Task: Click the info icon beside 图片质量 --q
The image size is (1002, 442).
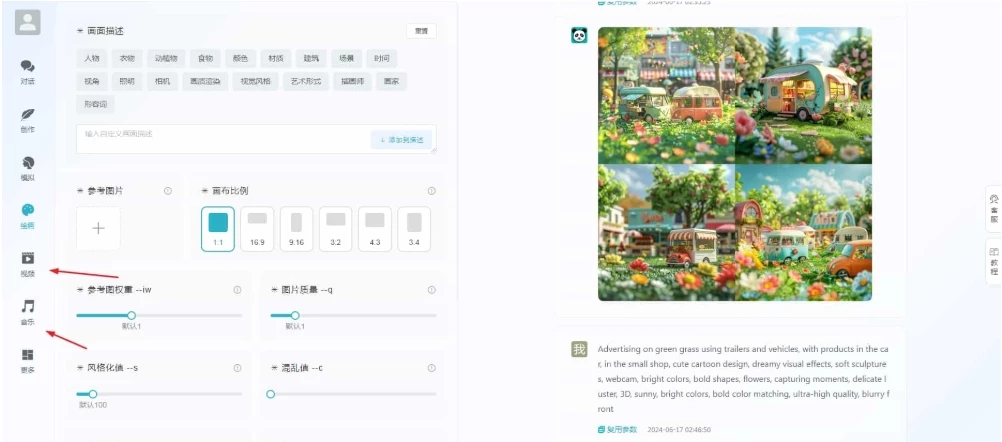Action: 432,290
